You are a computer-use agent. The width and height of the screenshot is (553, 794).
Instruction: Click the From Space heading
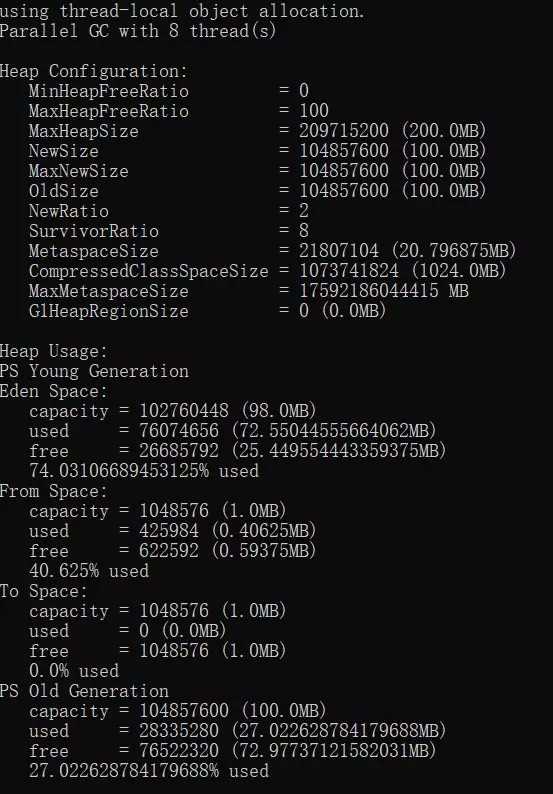tap(54, 491)
